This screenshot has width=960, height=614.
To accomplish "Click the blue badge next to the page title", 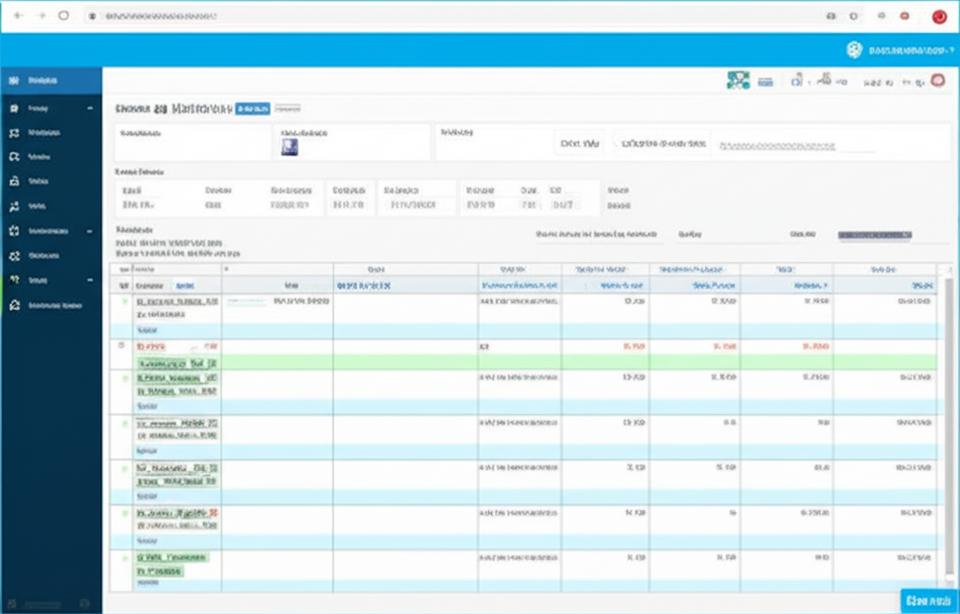I will pos(252,108).
